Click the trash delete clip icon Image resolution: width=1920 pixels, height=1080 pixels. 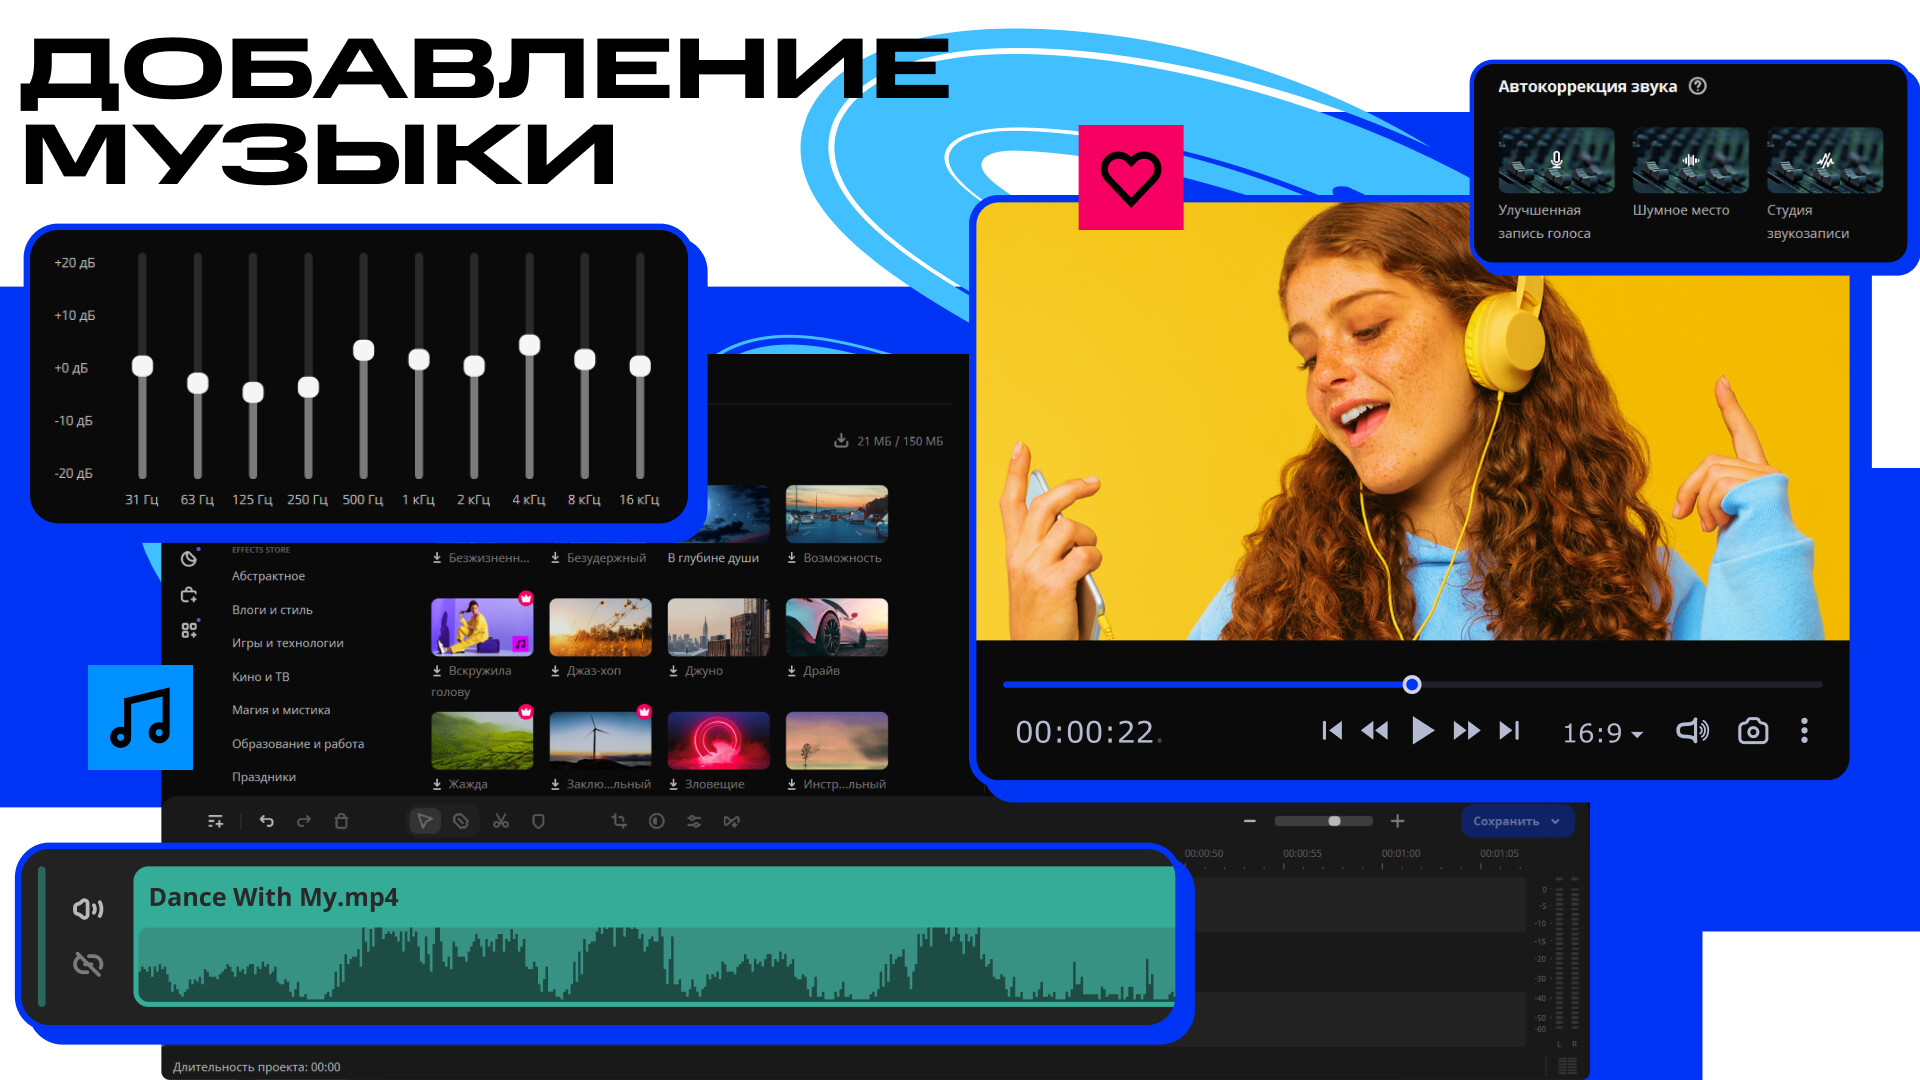tap(341, 821)
